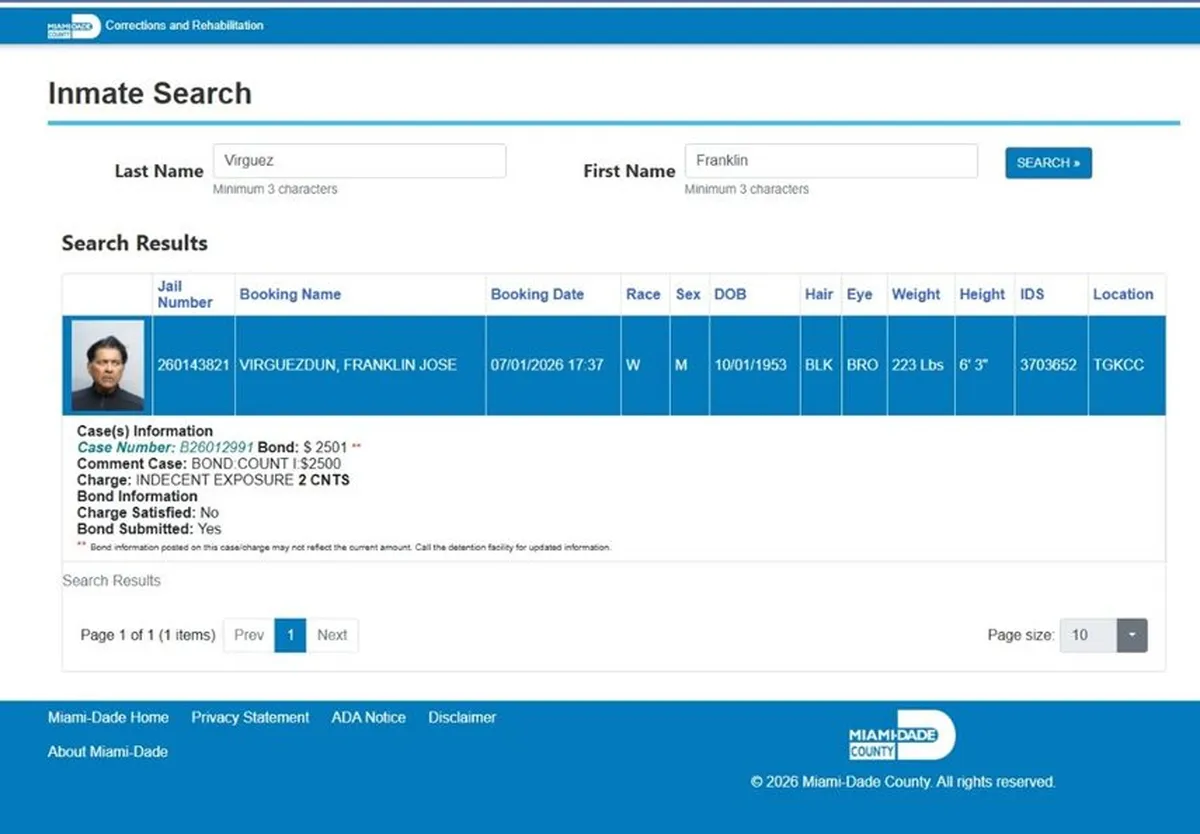Open the Miami-Dade Home footer link
This screenshot has height=834, width=1200.
(x=108, y=717)
